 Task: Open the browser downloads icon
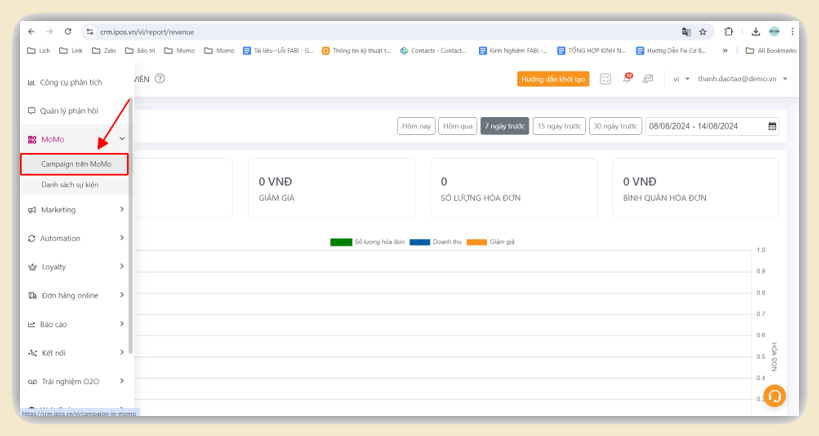pos(755,32)
